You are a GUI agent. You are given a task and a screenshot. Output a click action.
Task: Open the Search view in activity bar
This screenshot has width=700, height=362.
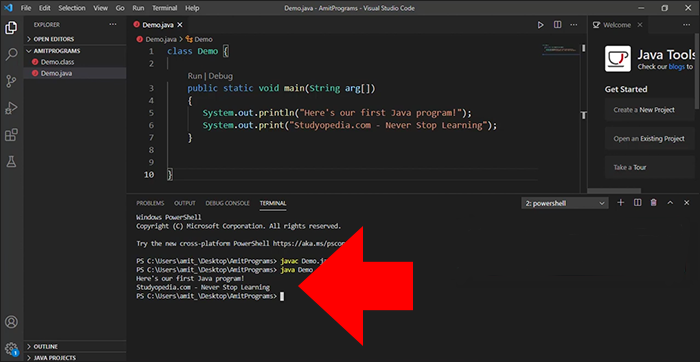(11, 54)
